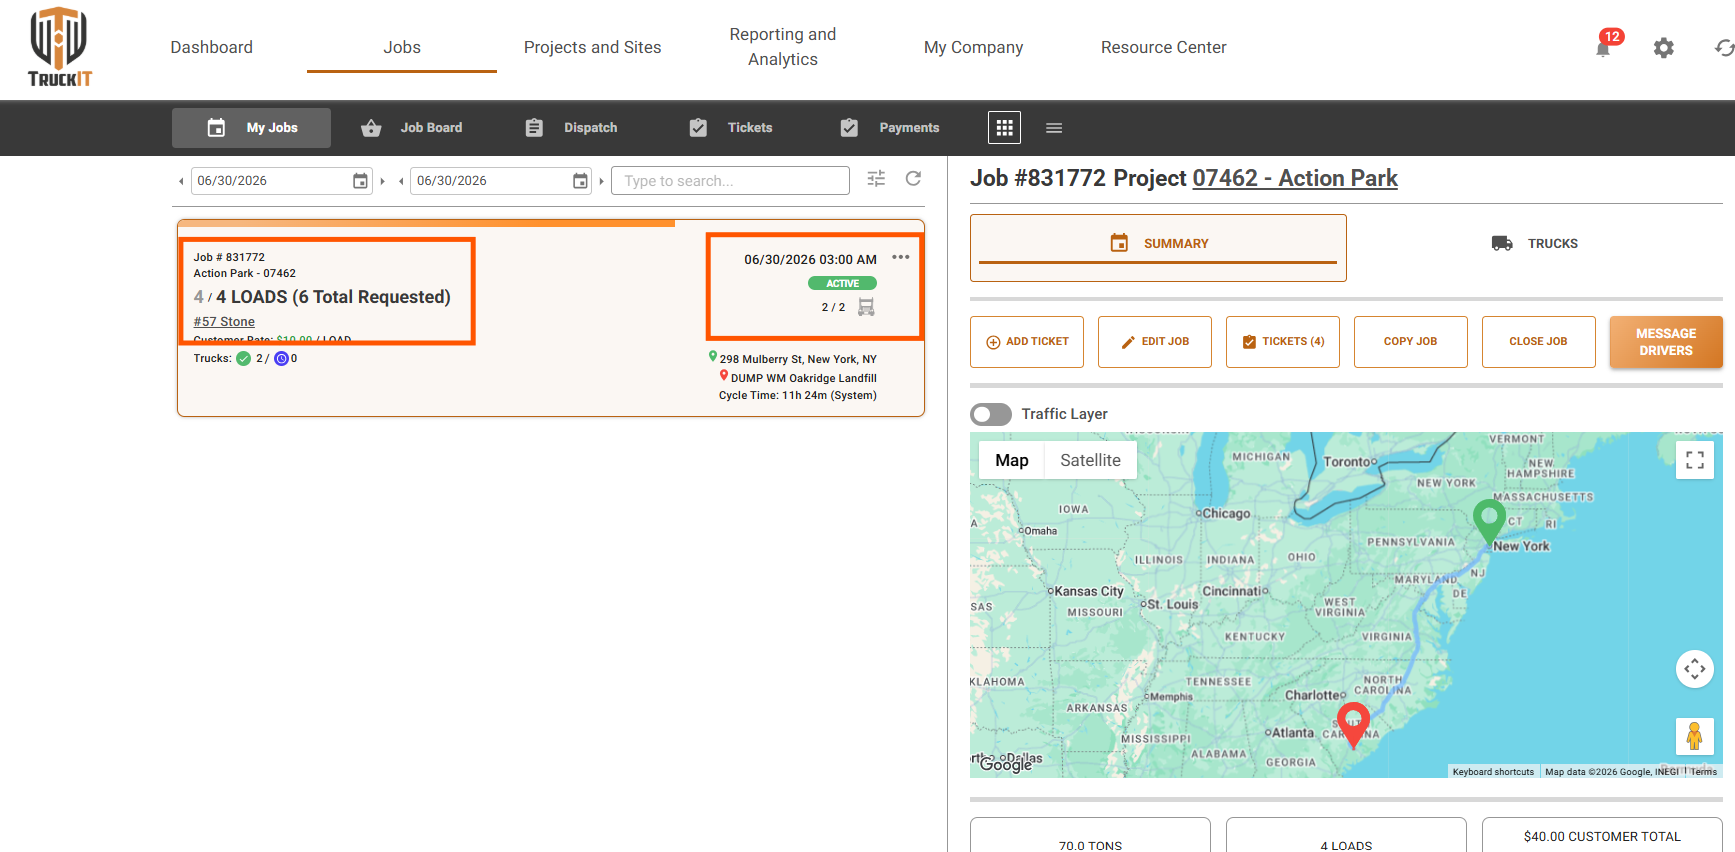Switch to the list view icon
1735x852 pixels.
pyautogui.click(x=1054, y=128)
